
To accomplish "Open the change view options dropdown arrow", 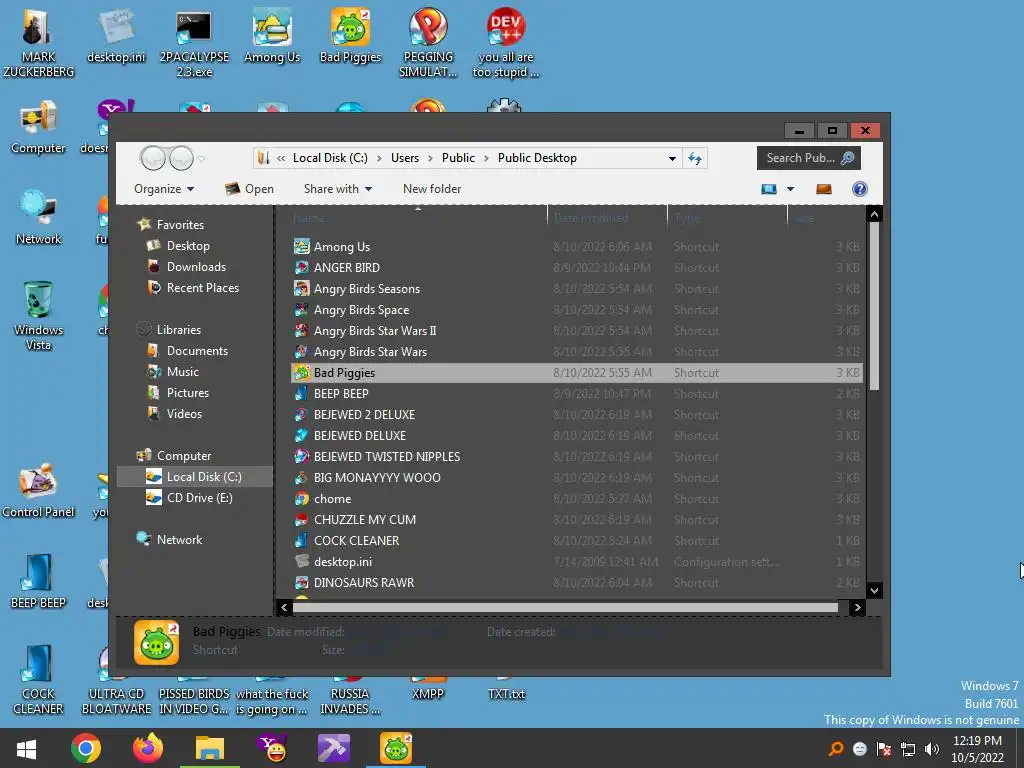I will (790, 189).
